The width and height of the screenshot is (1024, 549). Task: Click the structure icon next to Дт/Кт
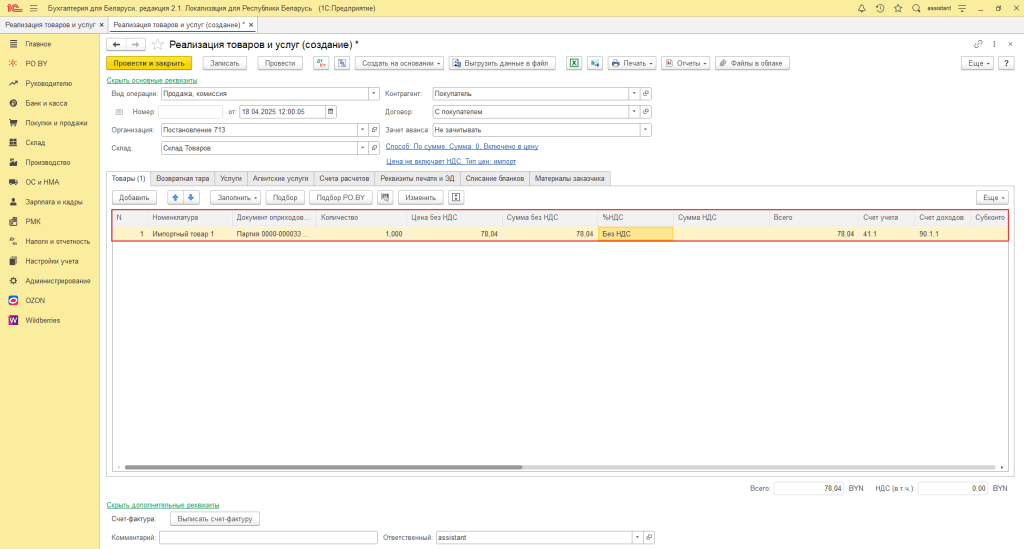coord(342,63)
